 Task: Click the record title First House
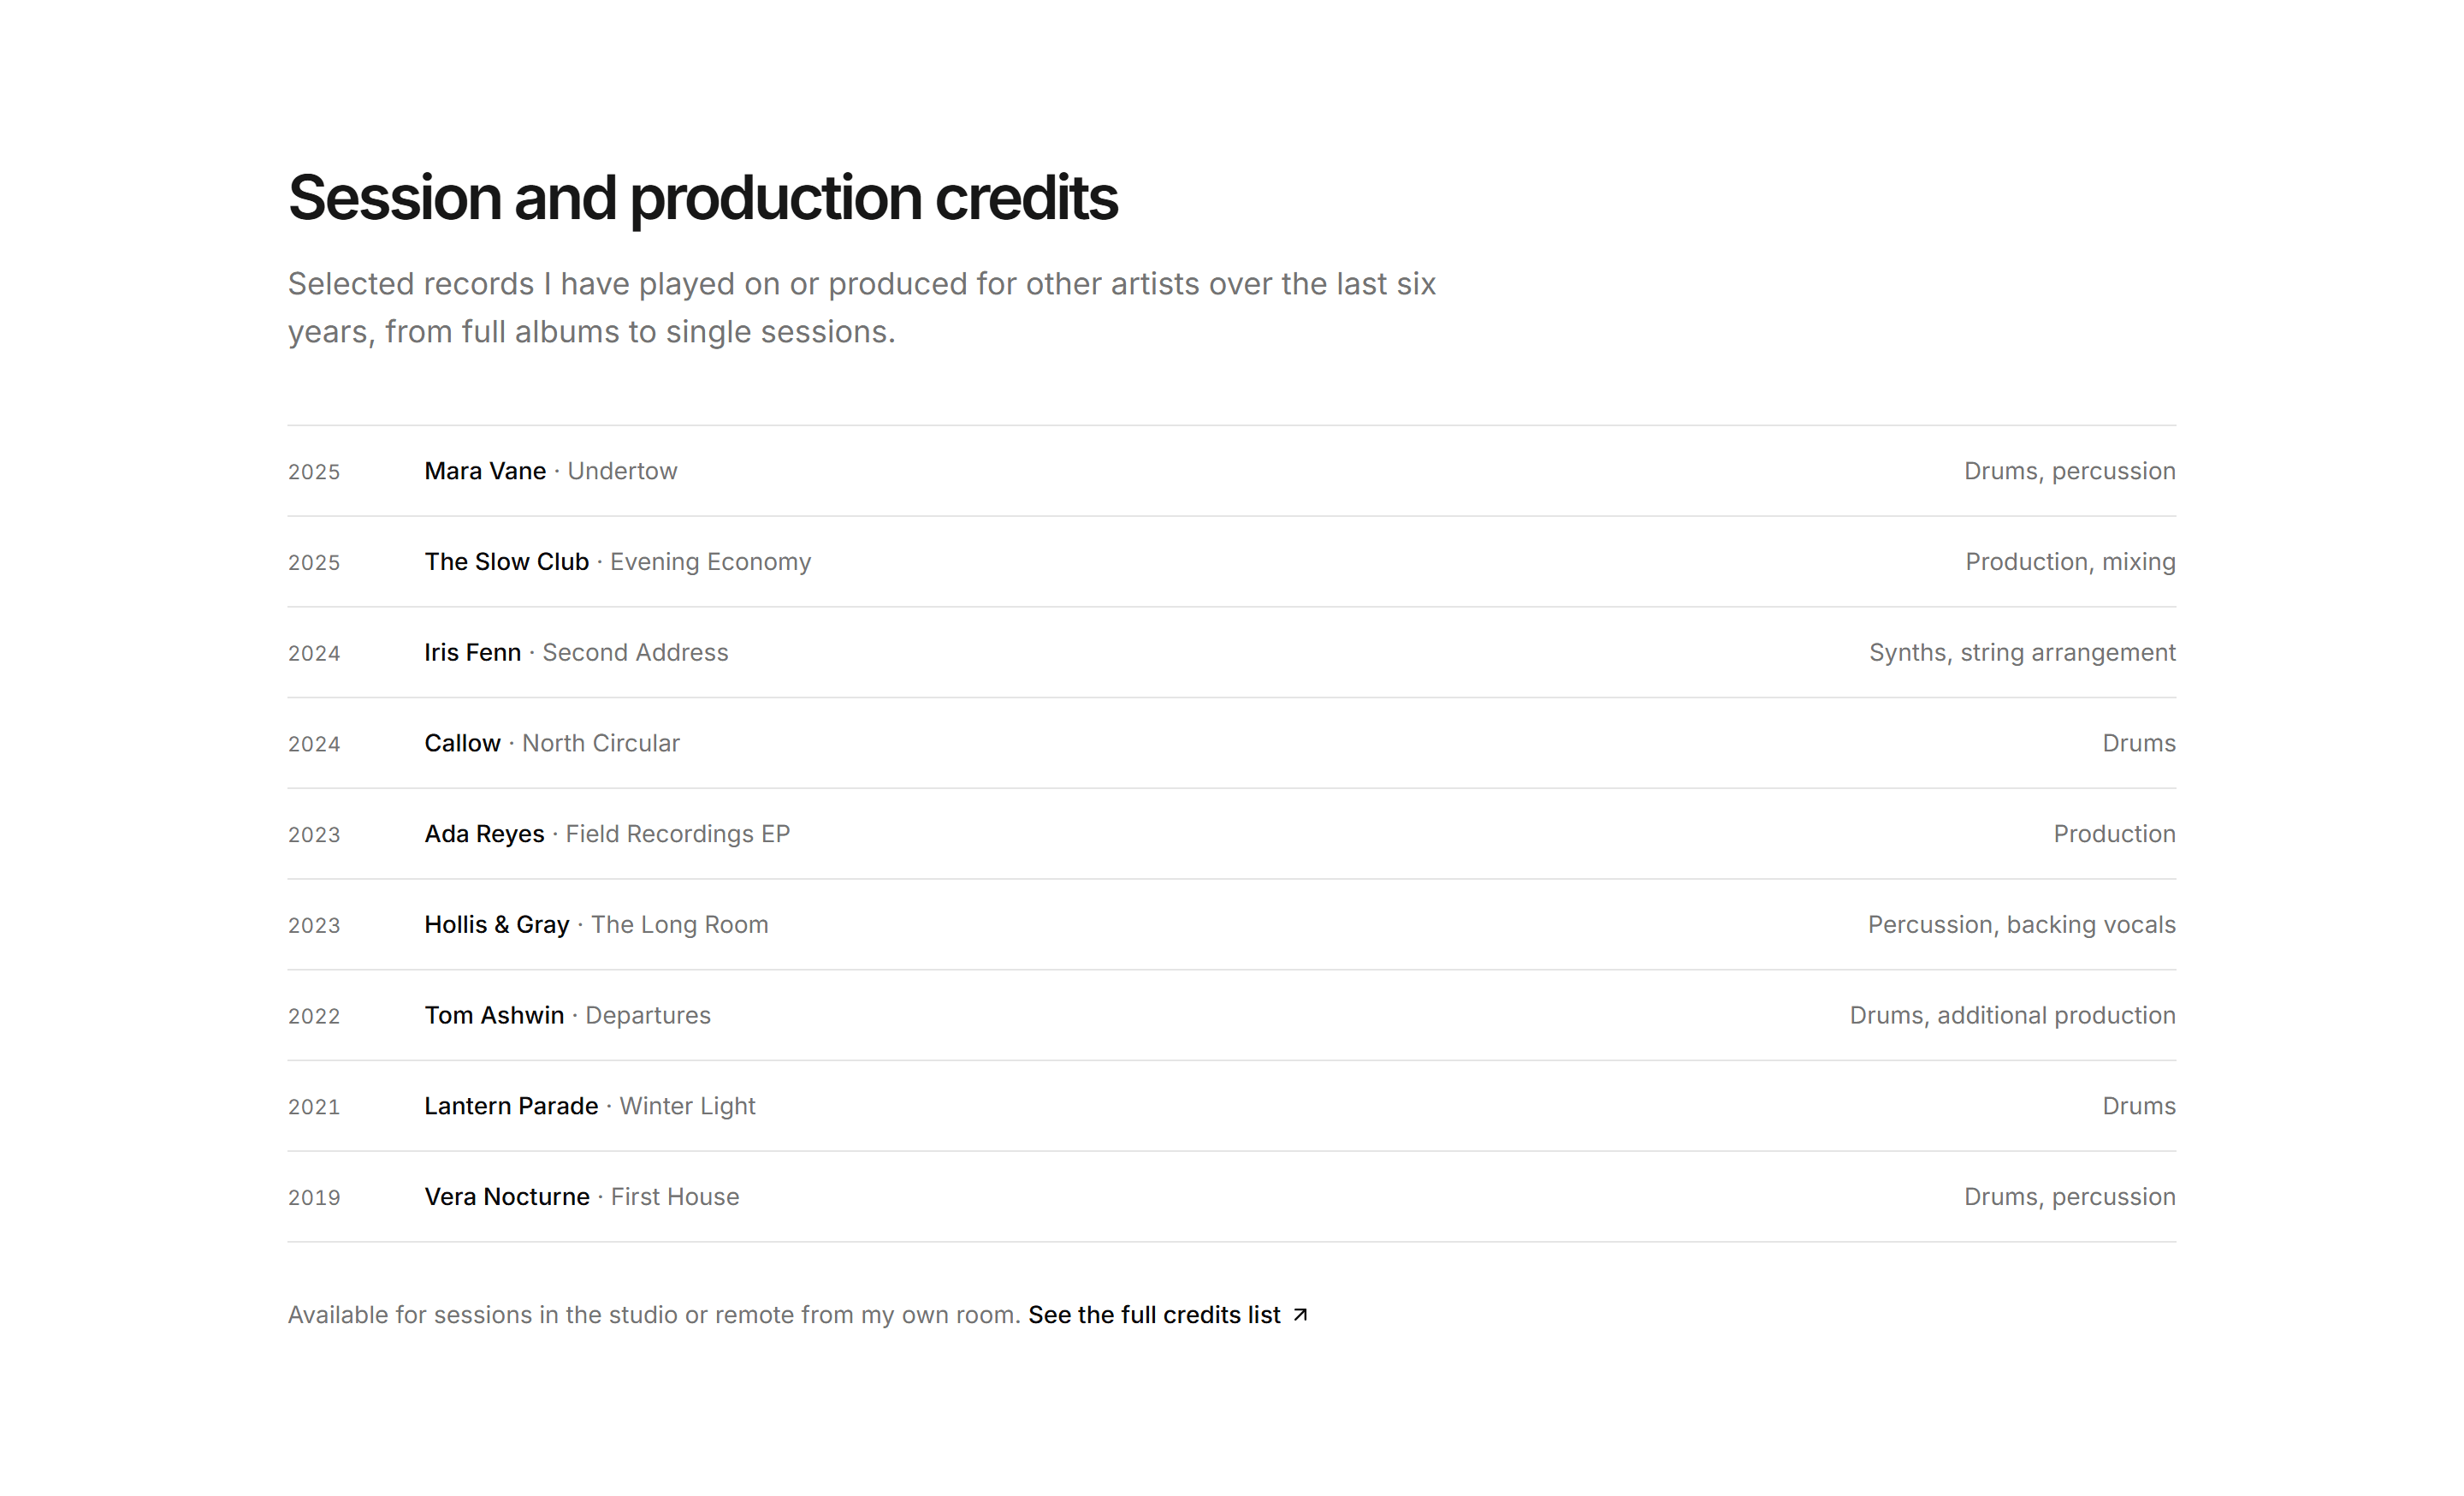pos(675,1197)
